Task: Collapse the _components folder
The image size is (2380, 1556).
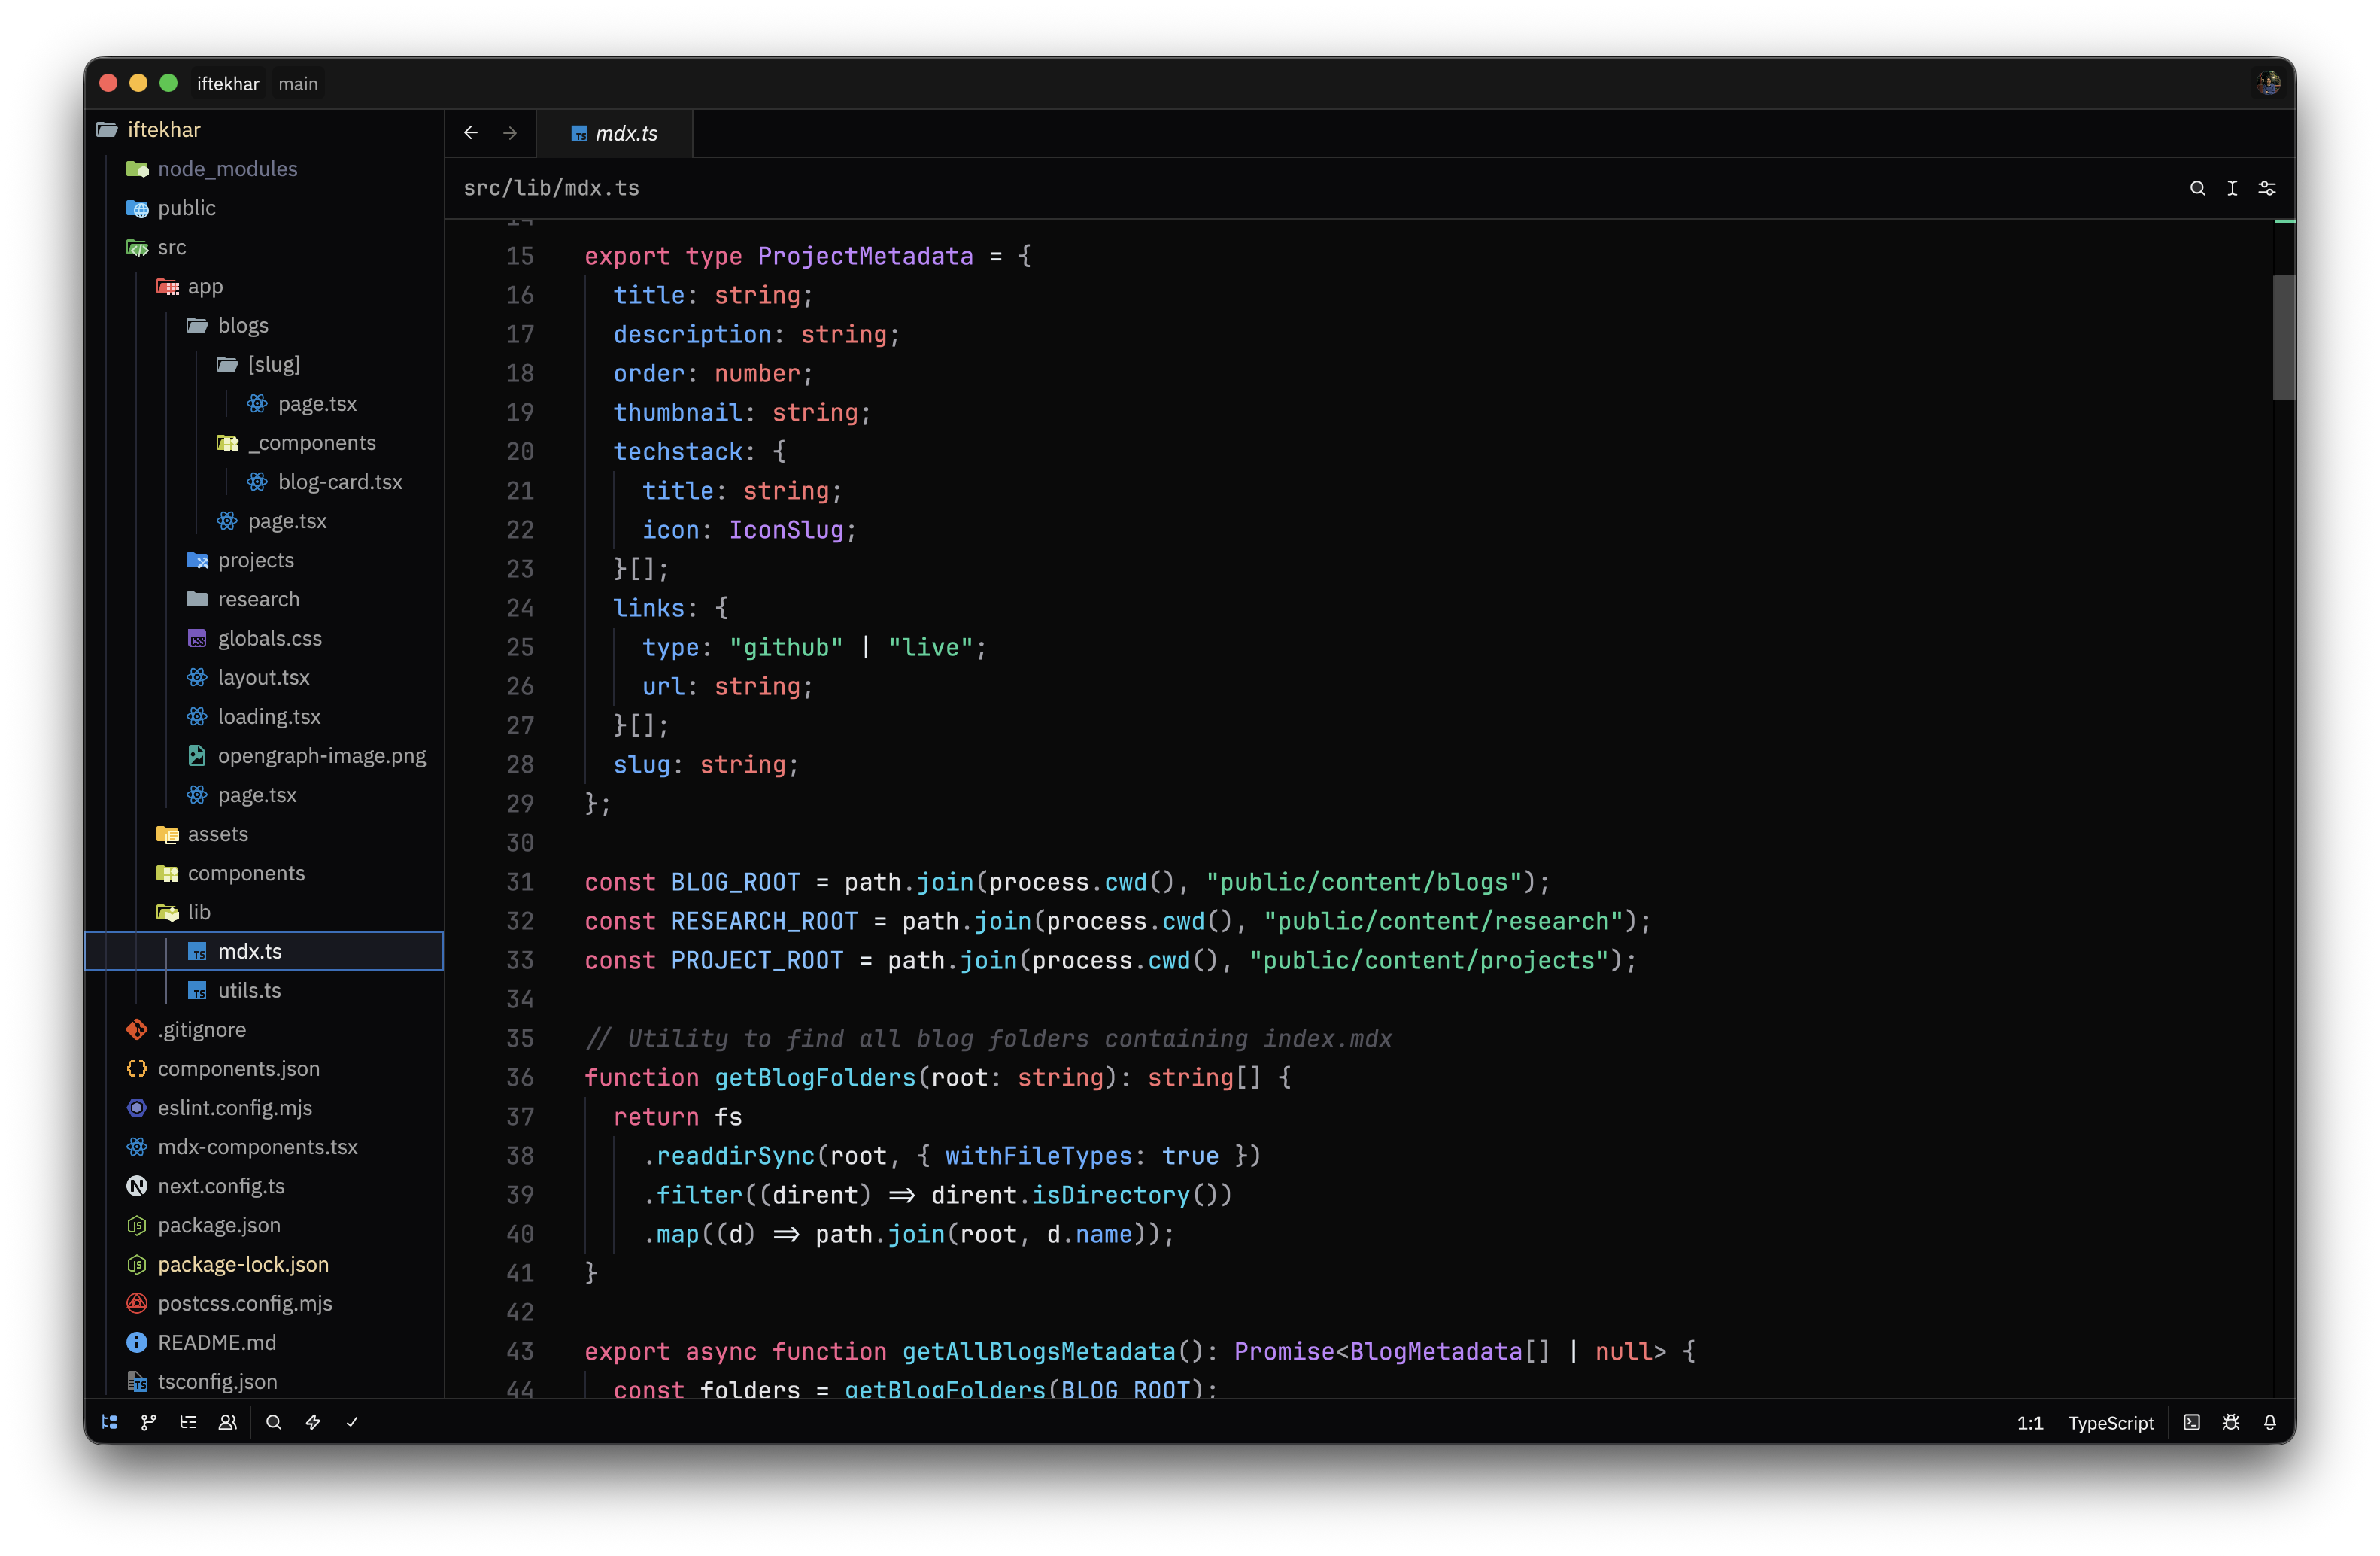Action: tap(264, 442)
